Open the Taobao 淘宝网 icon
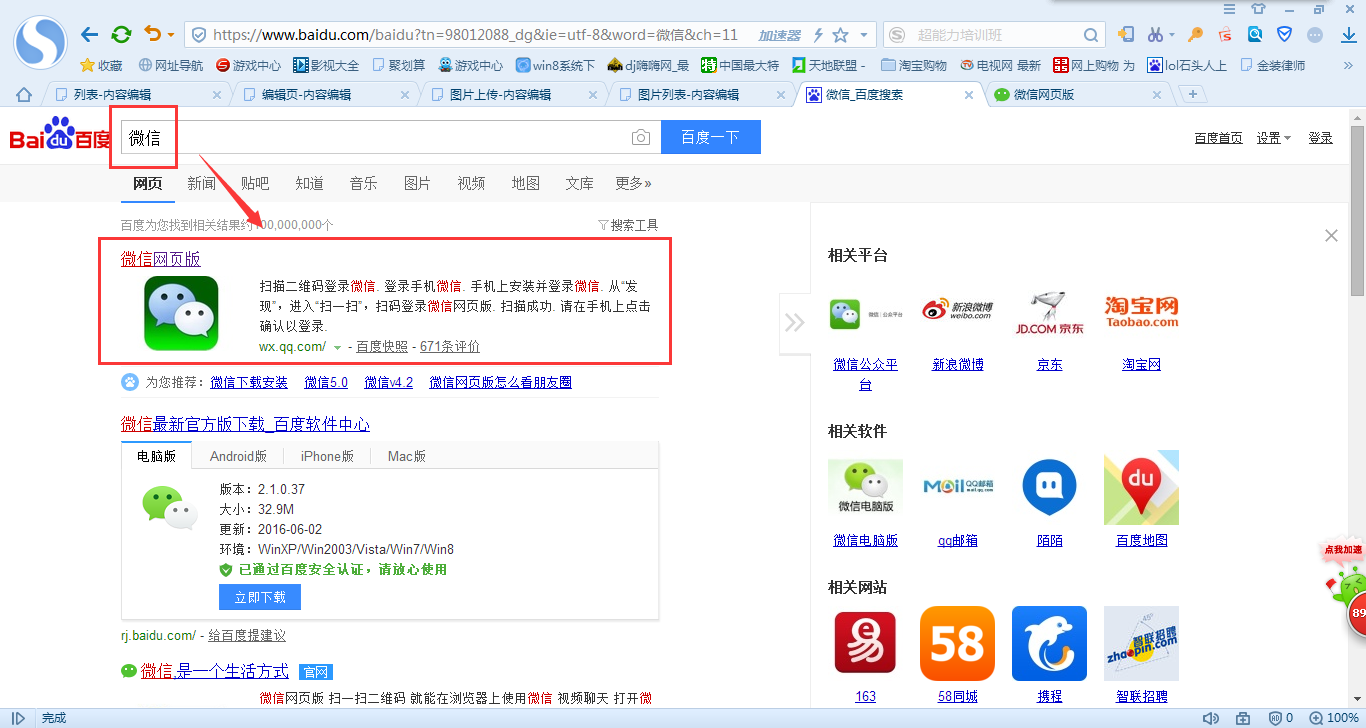1366x728 pixels. pos(1141,313)
